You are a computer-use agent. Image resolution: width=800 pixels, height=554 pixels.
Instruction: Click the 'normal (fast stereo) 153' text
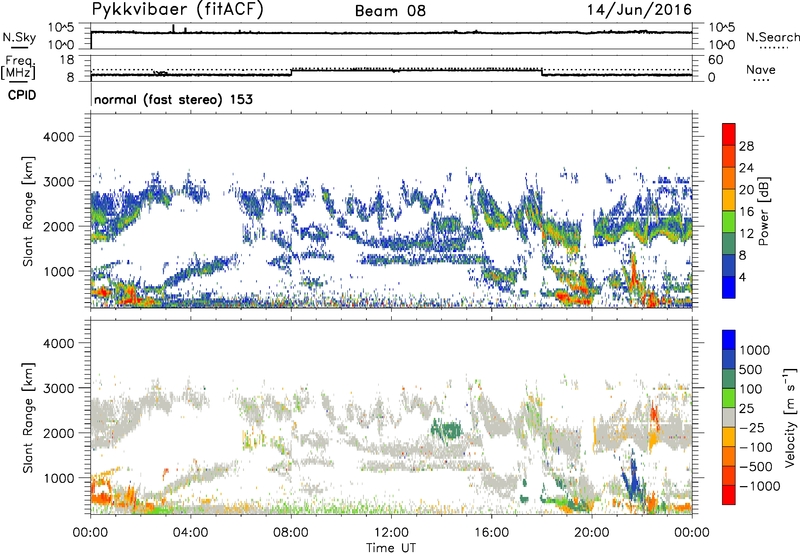tap(173, 99)
